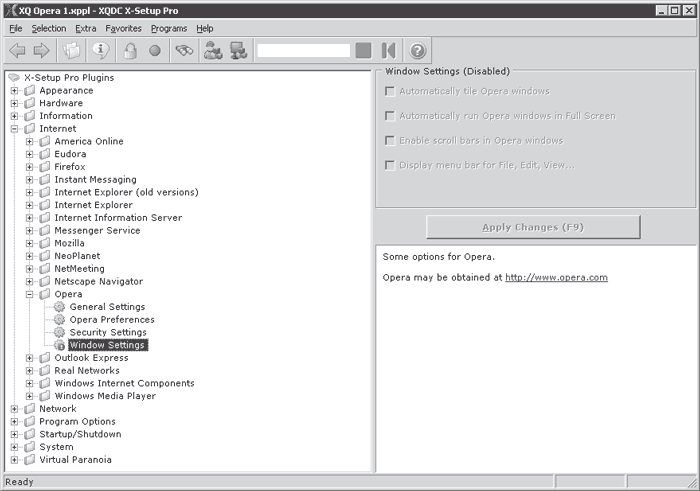Open the http://www.opera.com link
The height and width of the screenshot is (491, 700).
(x=556, y=277)
